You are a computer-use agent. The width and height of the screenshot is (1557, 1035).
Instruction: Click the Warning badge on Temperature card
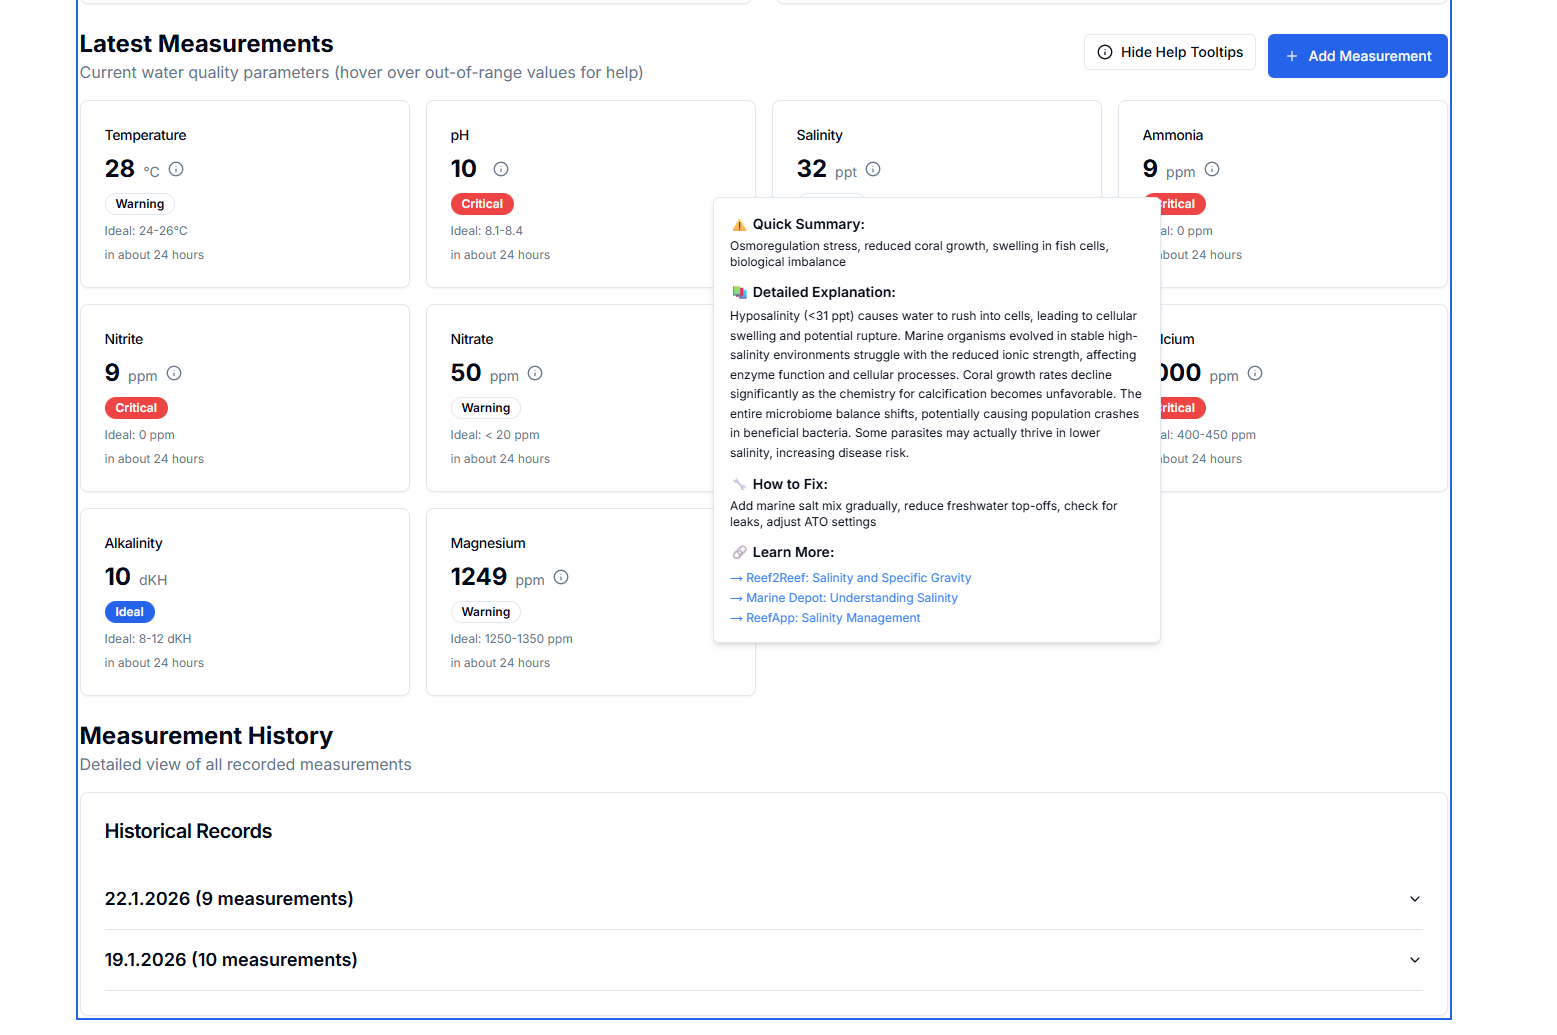[x=140, y=204]
